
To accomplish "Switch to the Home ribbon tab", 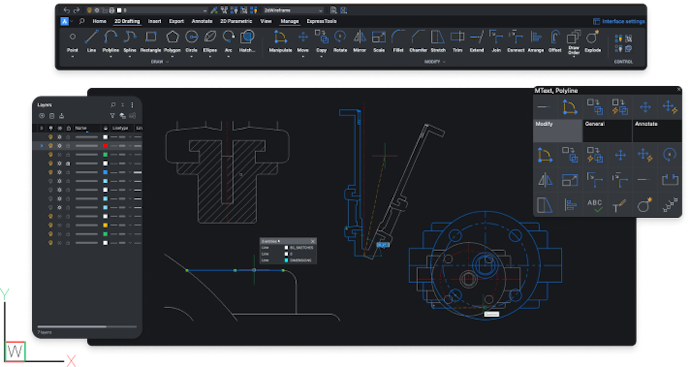I will [99, 21].
